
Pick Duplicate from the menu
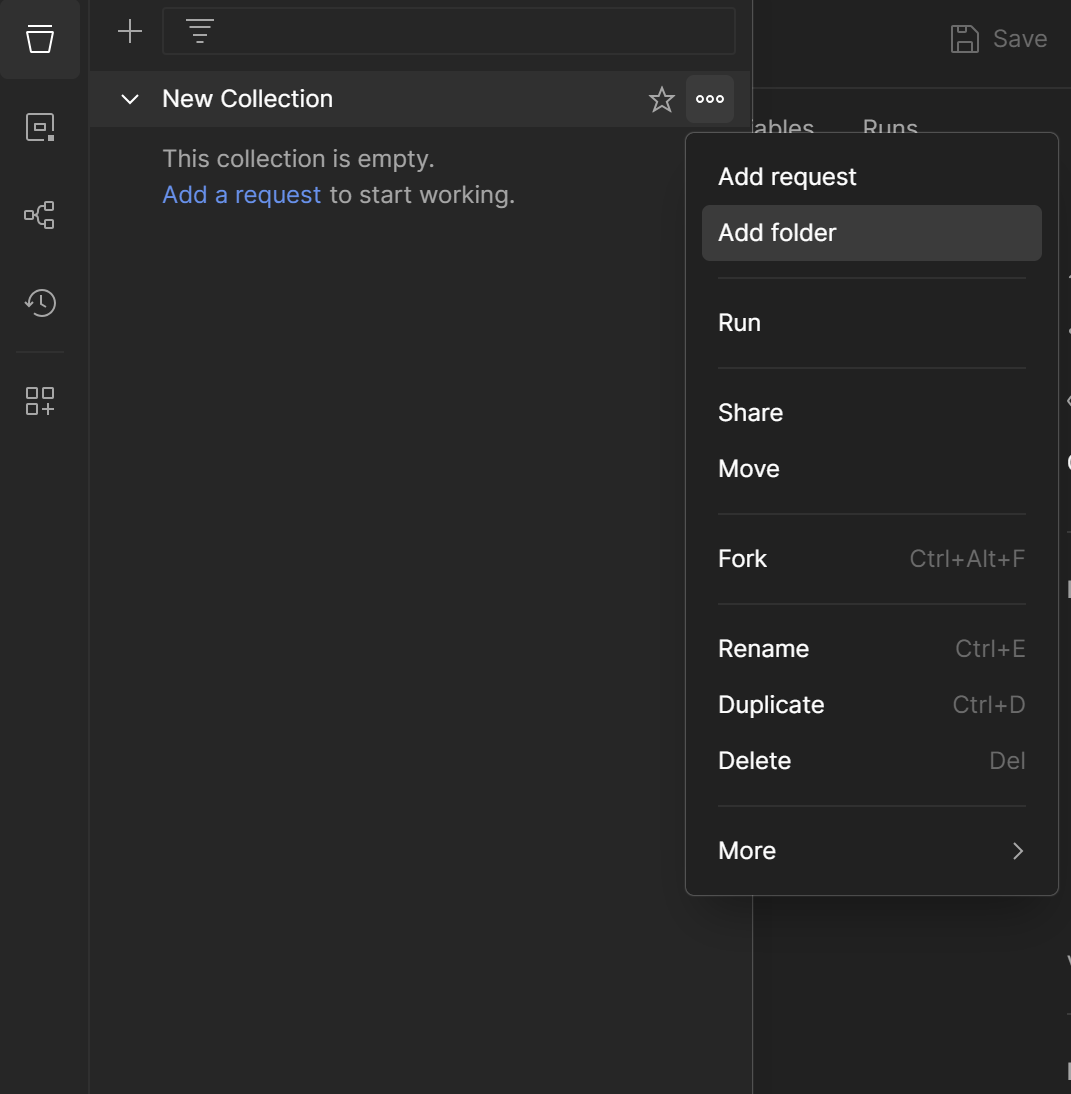click(771, 705)
